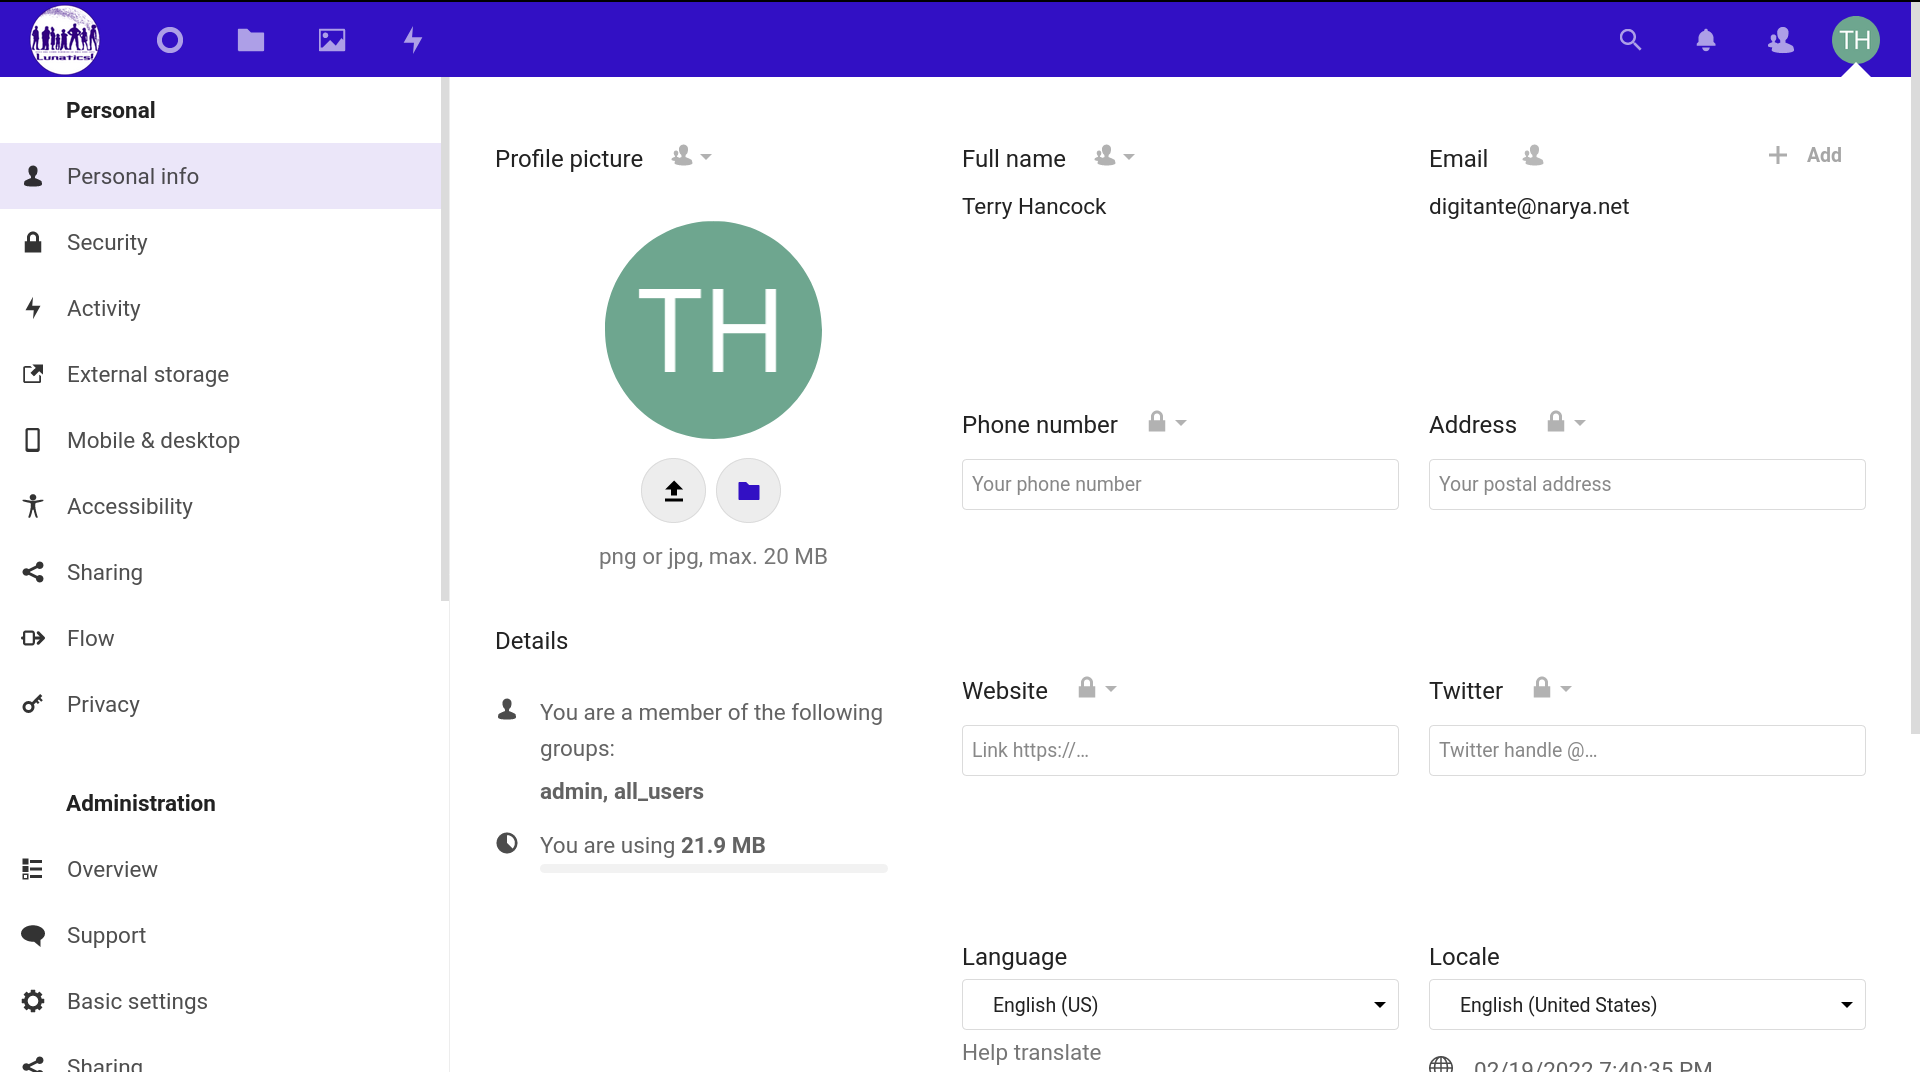
Task: Open the Contacts menu icon
Action: tap(1781, 40)
